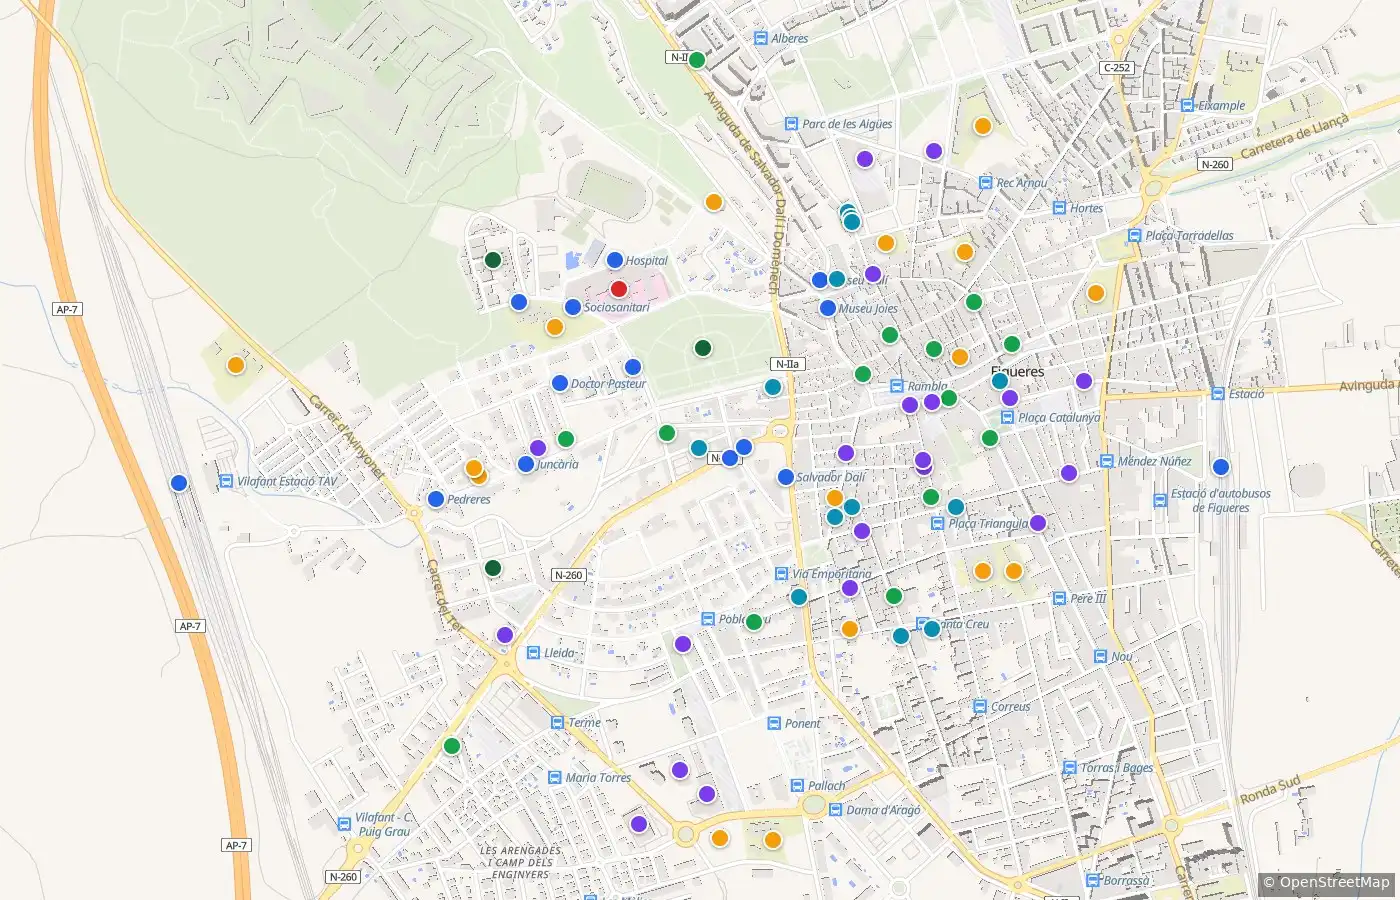Select the Via Emporitana bus stop icon
The width and height of the screenshot is (1400, 900).
click(782, 574)
